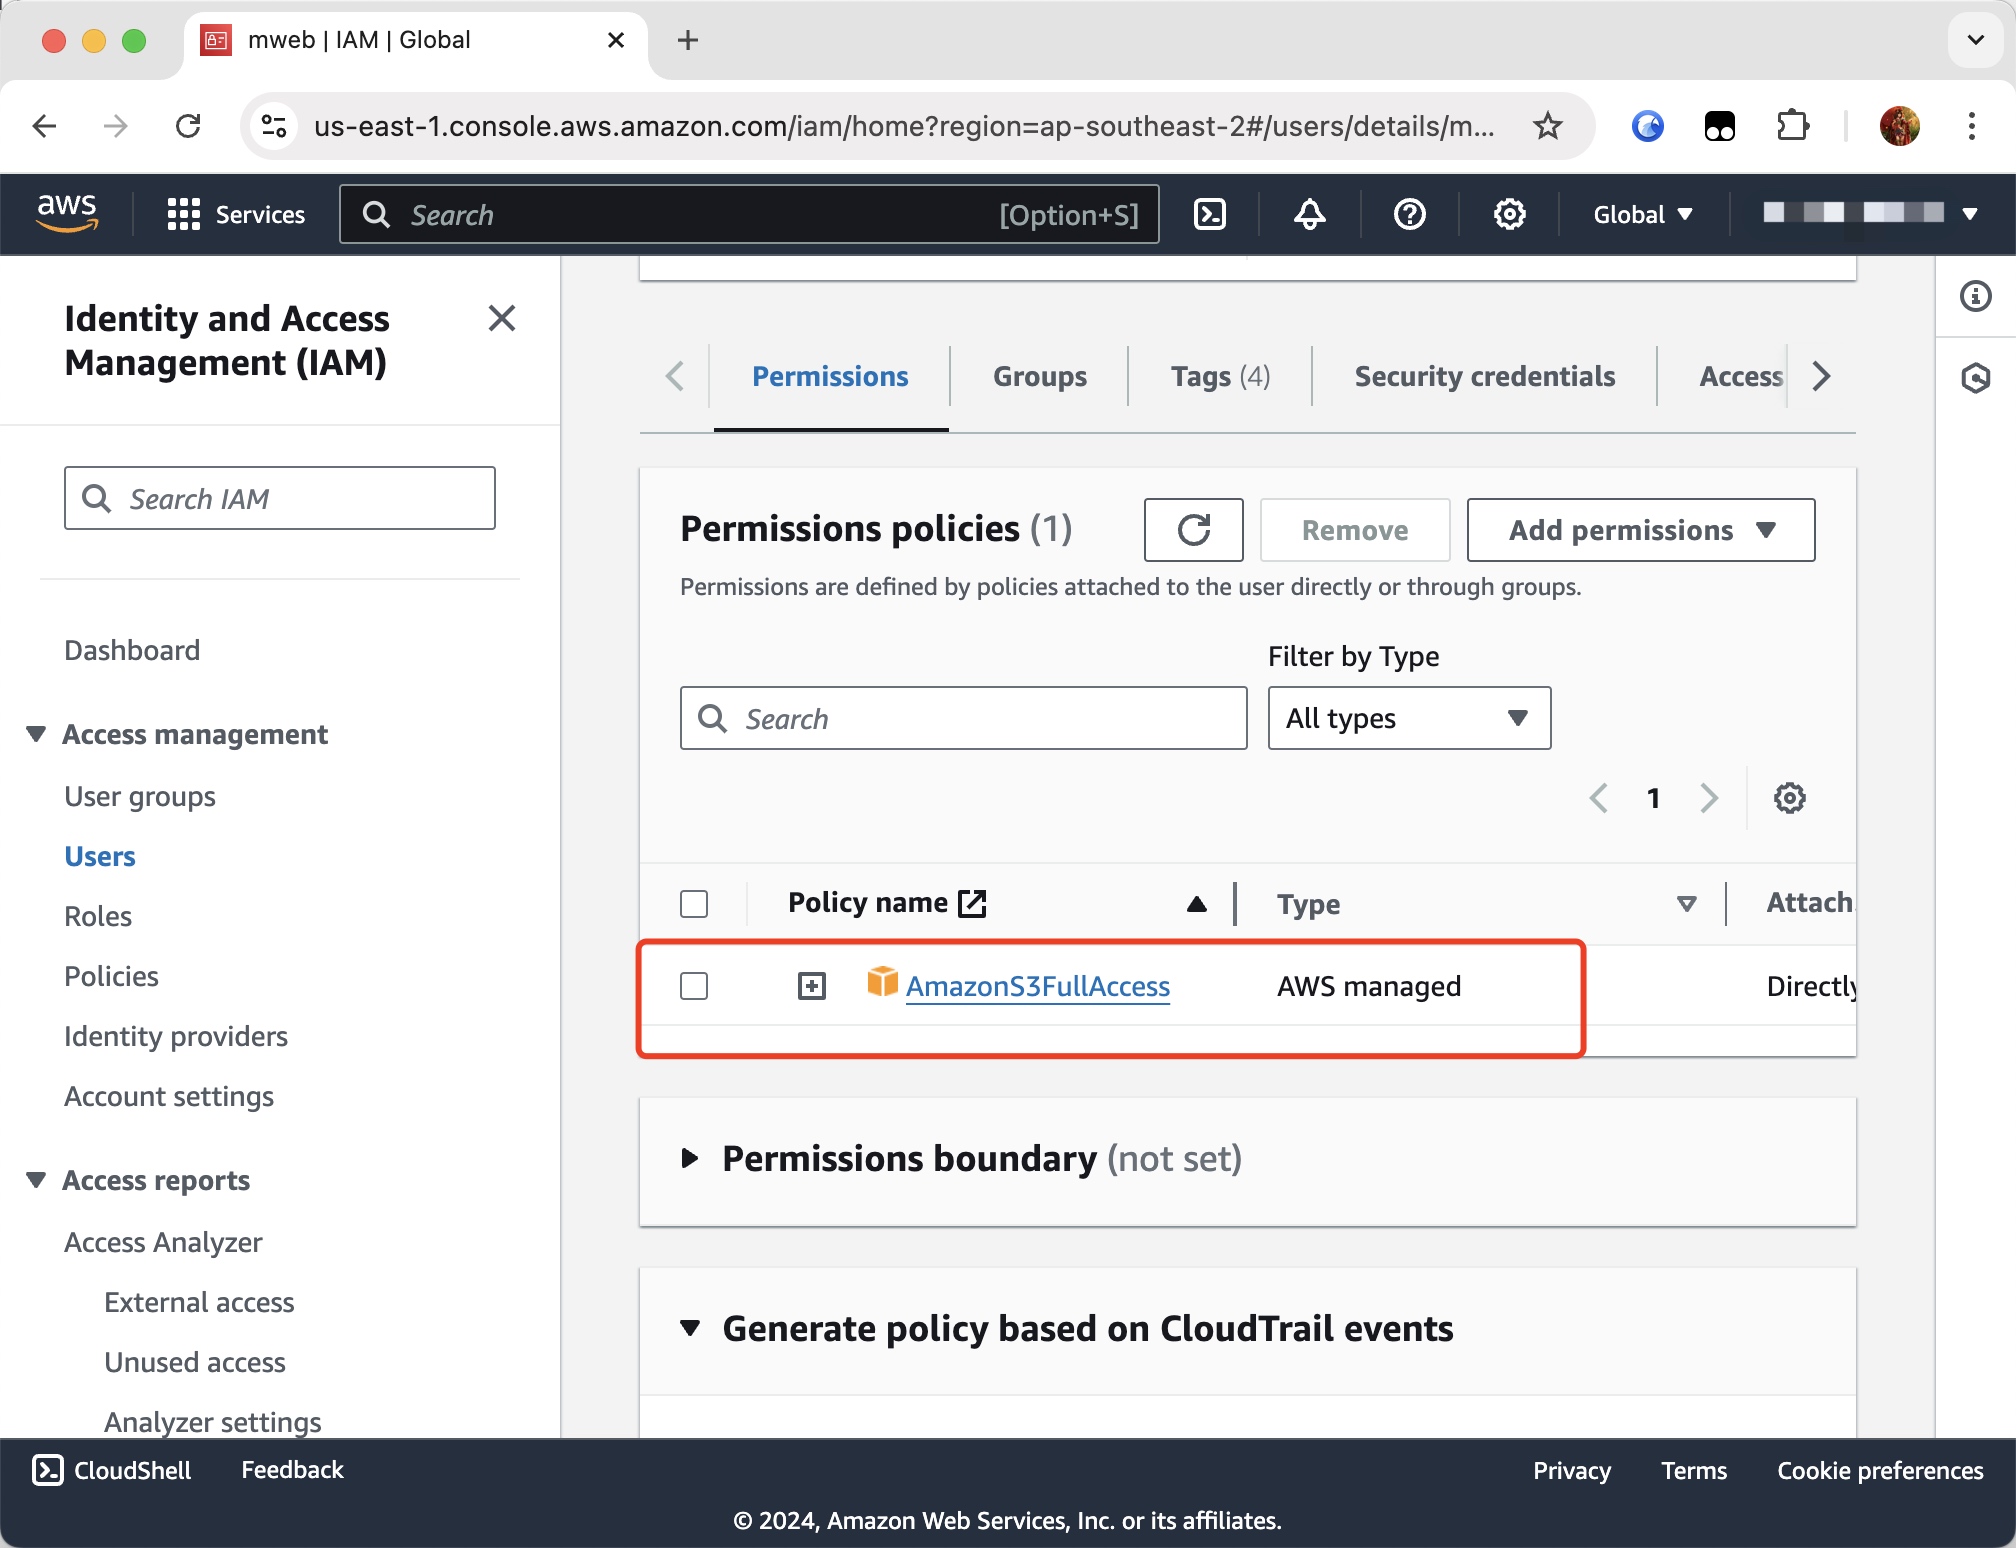
Task: Expand the AmazonS3FullAccess policy details
Action: coord(812,986)
